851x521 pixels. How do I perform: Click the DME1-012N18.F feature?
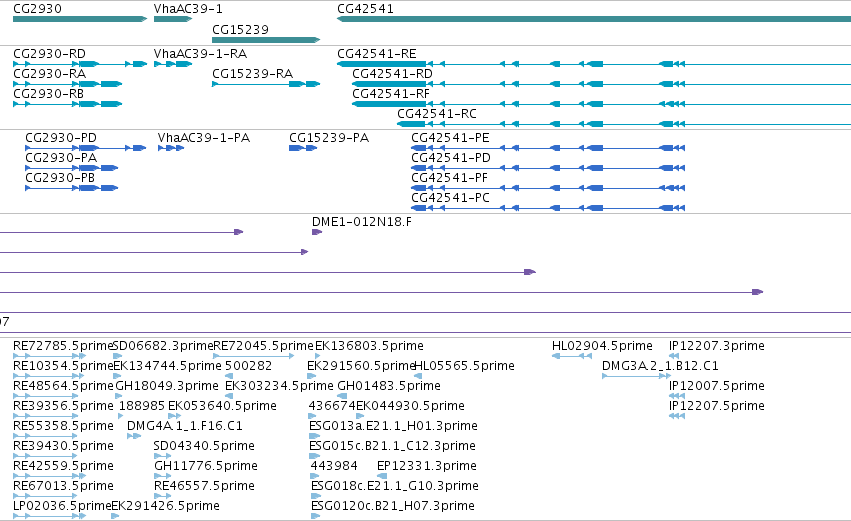(317, 232)
